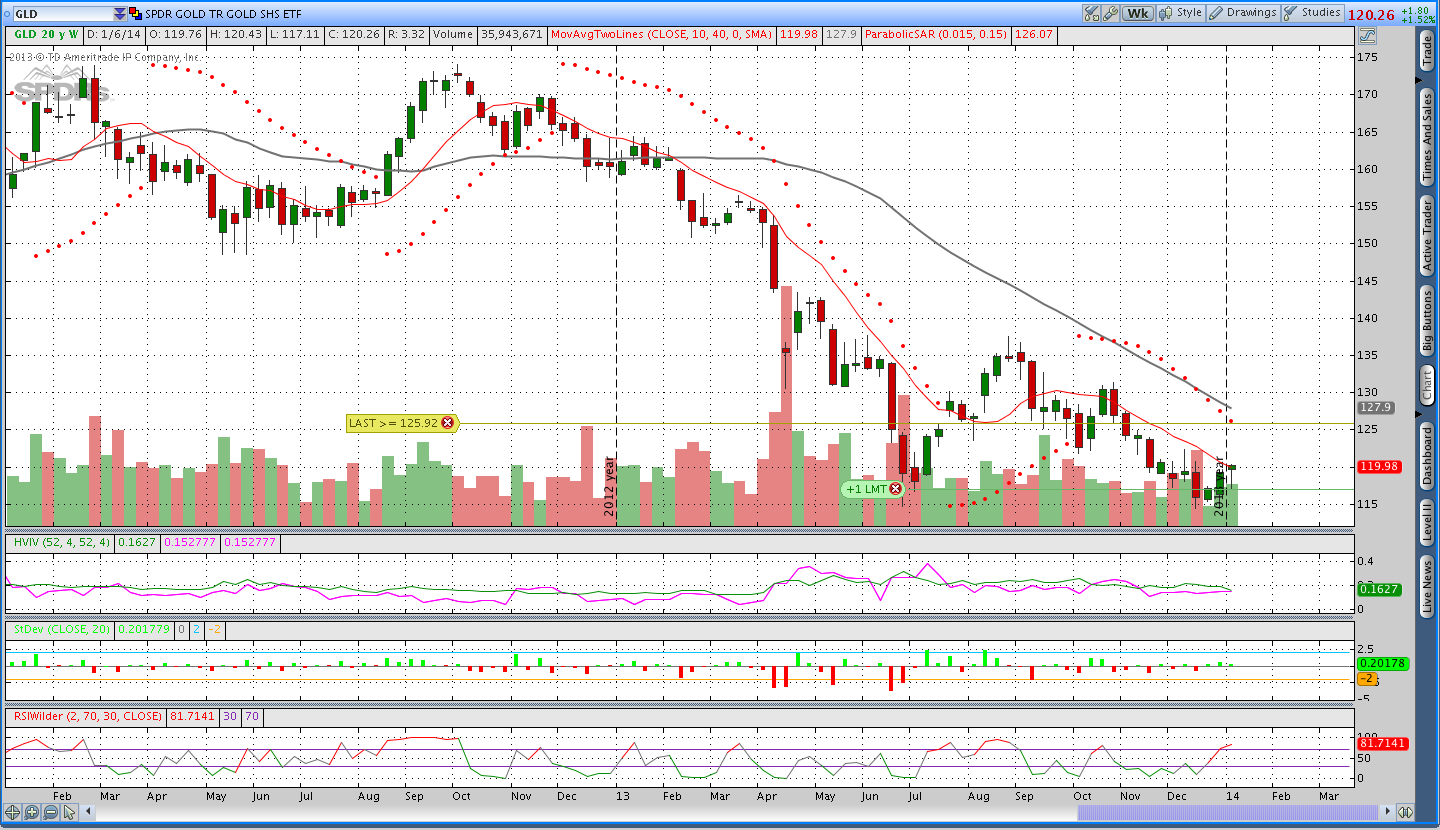Click the 120.26 last price in header
1440x830 pixels.
point(1372,14)
